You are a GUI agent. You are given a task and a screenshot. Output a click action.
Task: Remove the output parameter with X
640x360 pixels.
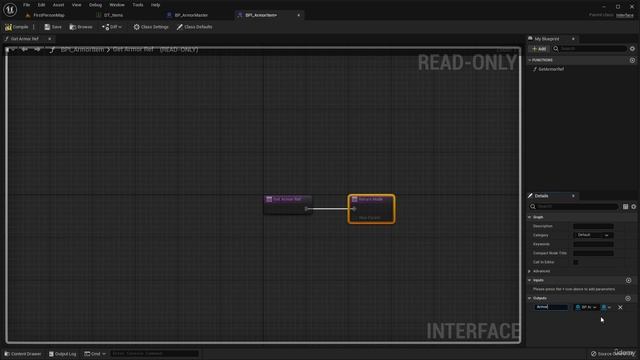(x=620, y=307)
